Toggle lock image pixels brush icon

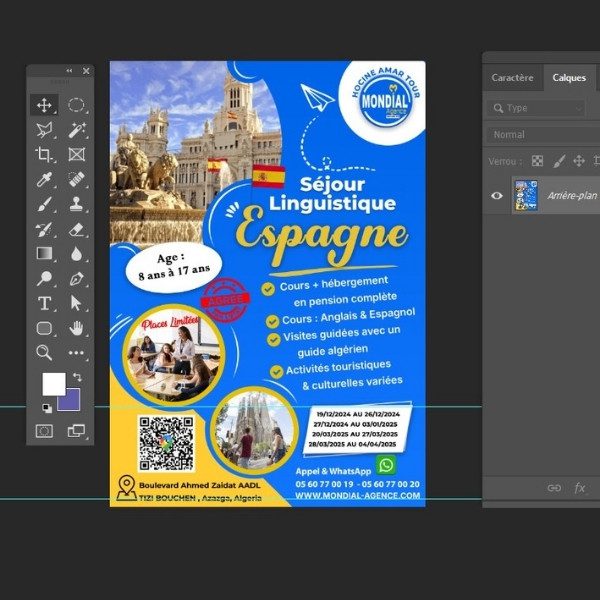click(559, 160)
